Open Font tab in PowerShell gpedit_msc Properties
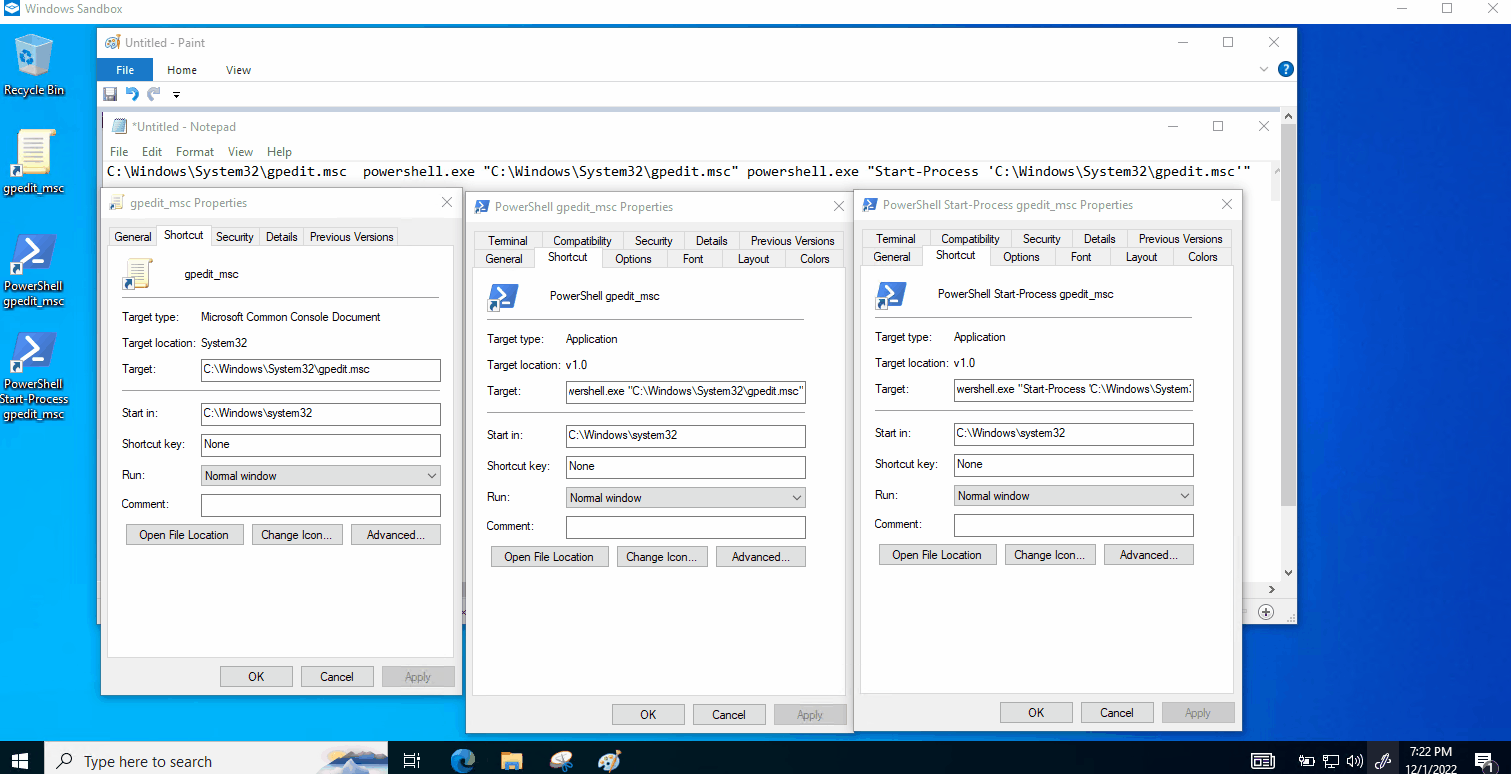1511x774 pixels. tap(693, 259)
